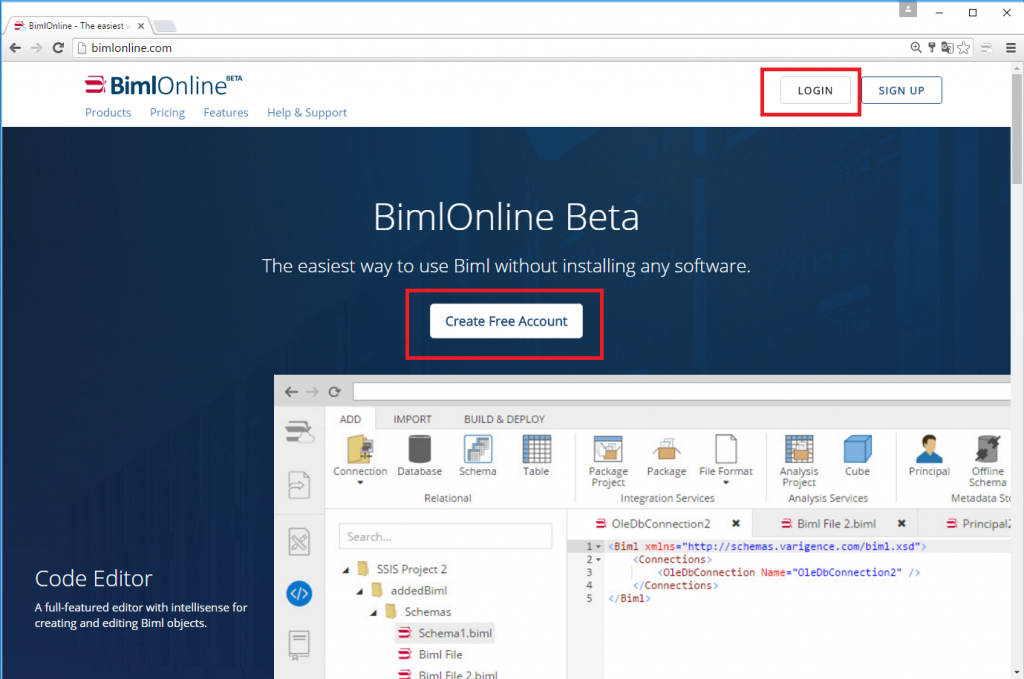Switch to the ADD ribbon tab
The height and width of the screenshot is (679, 1024).
(x=350, y=419)
